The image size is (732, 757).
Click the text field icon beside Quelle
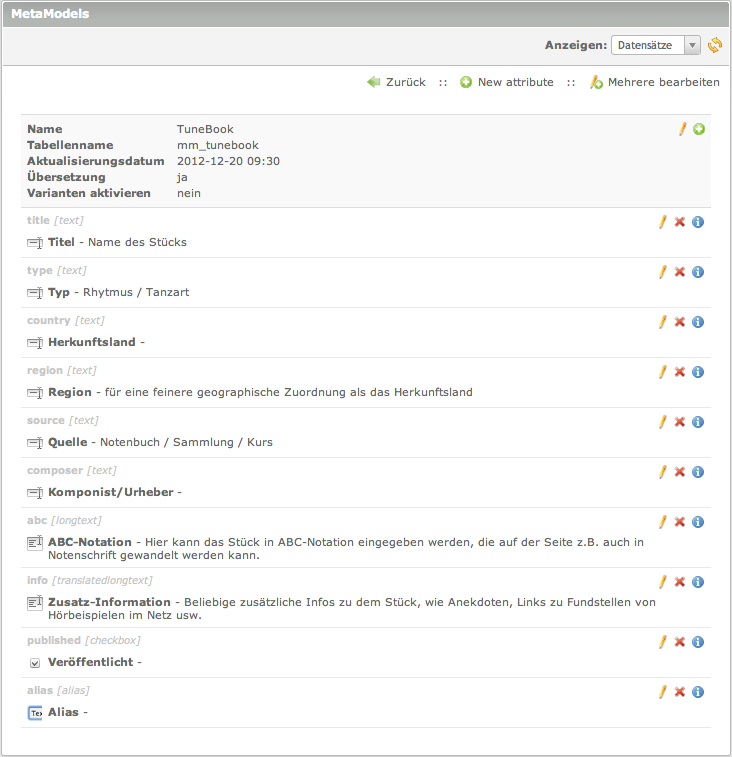[35, 443]
